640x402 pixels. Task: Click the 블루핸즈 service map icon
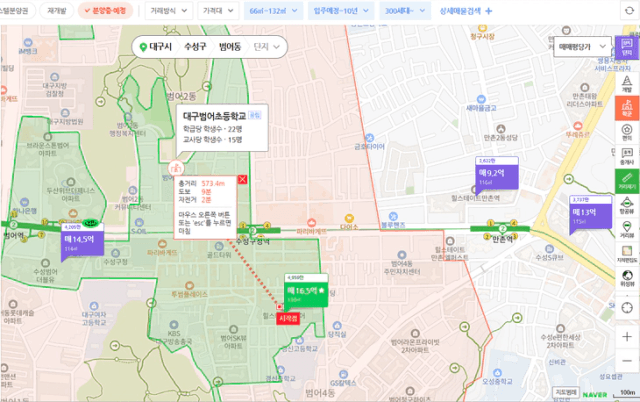(393, 216)
